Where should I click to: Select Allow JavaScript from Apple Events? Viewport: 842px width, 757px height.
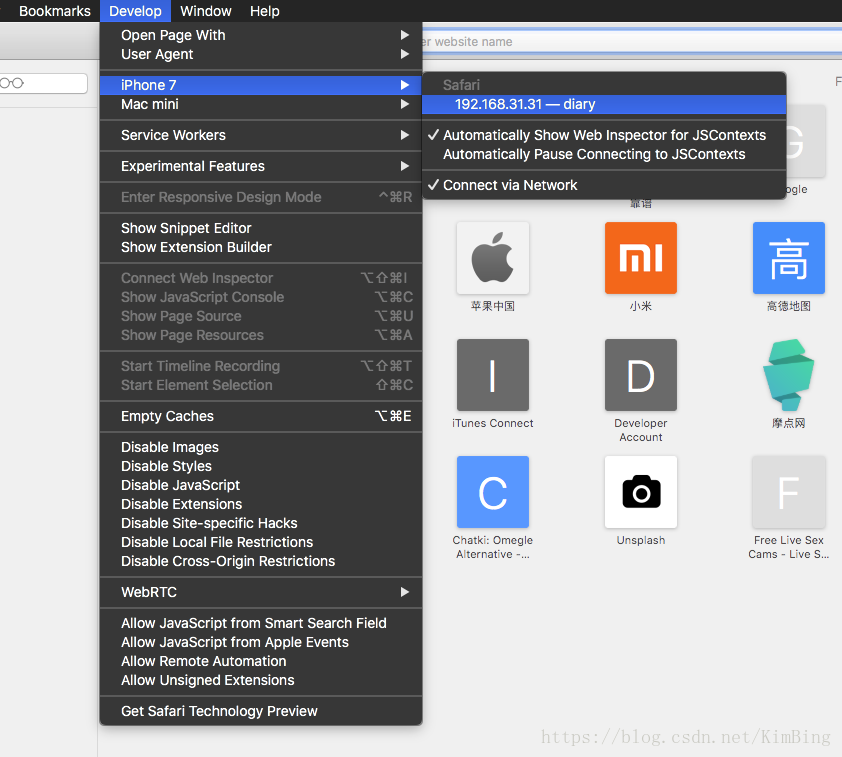pos(261,643)
